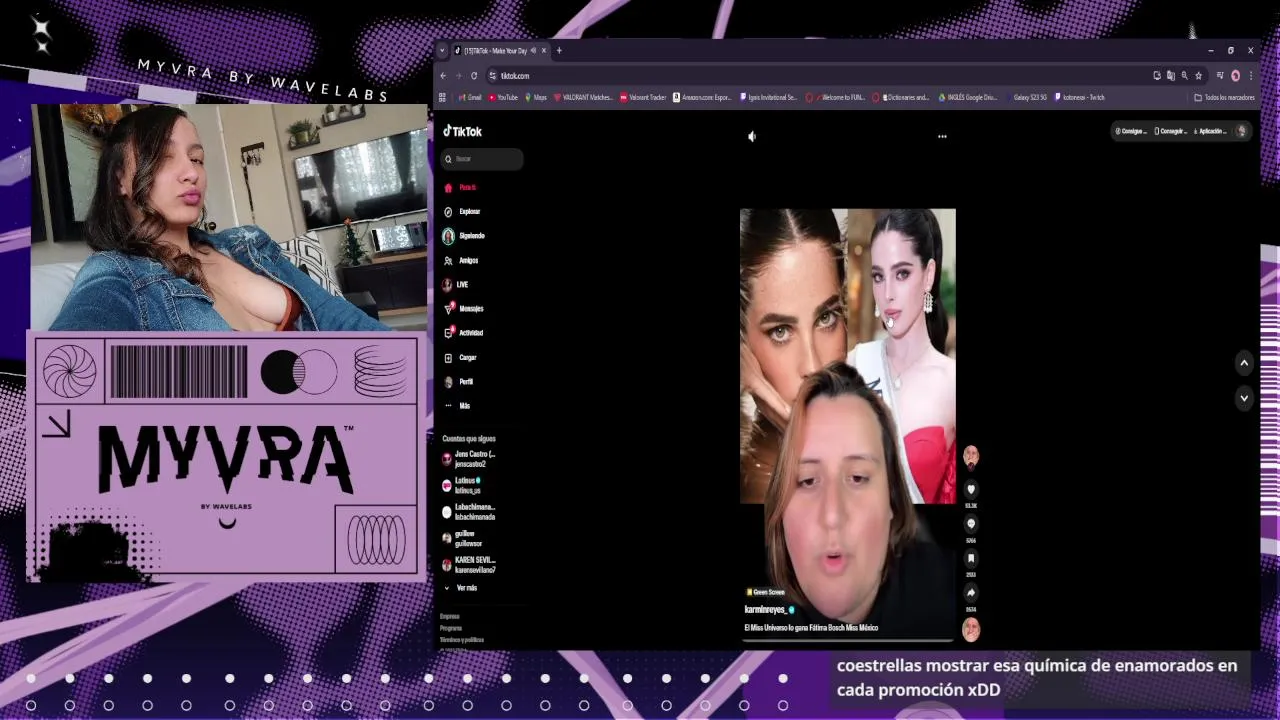This screenshot has width=1280, height=720.
Task: Click Conseguir aplicación button in header
Action: [1170, 131]
